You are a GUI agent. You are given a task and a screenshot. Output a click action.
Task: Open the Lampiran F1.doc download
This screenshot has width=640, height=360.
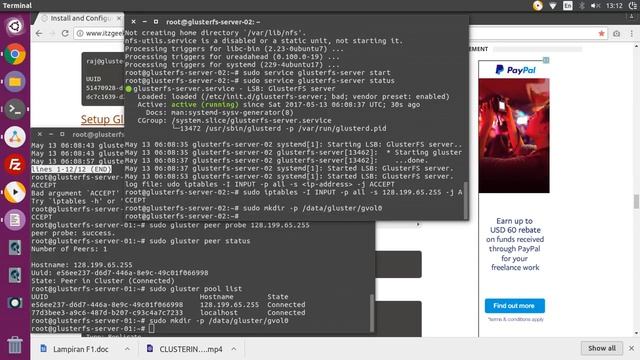(x=80, y=349)
